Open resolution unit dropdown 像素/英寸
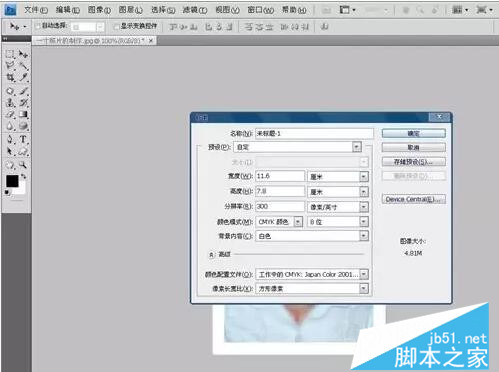499x372 pixels. coord(364,207)
